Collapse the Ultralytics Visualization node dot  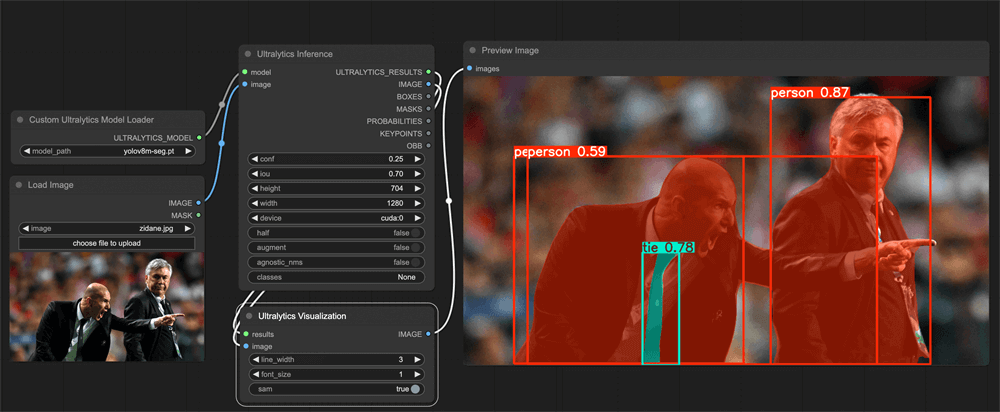[248, 316]
